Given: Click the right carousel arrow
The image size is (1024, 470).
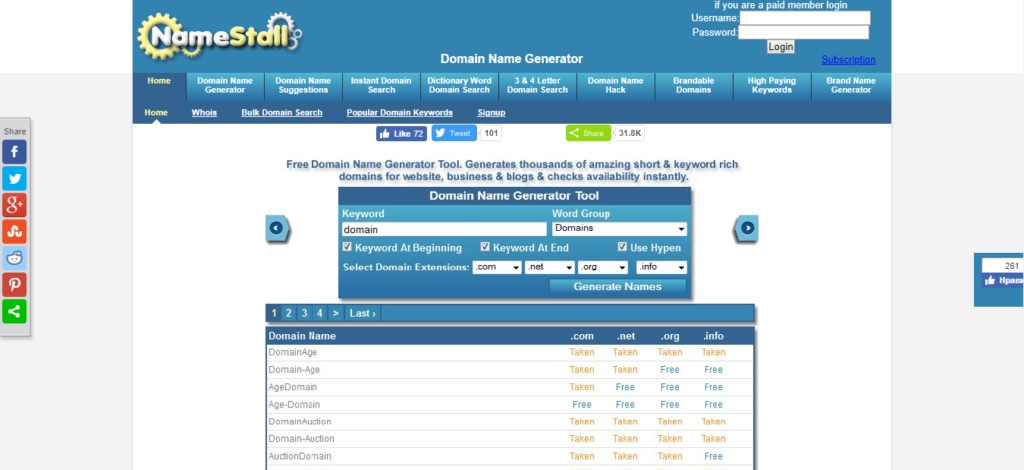Looking at the screenshot, I should (x=746, y=228).
